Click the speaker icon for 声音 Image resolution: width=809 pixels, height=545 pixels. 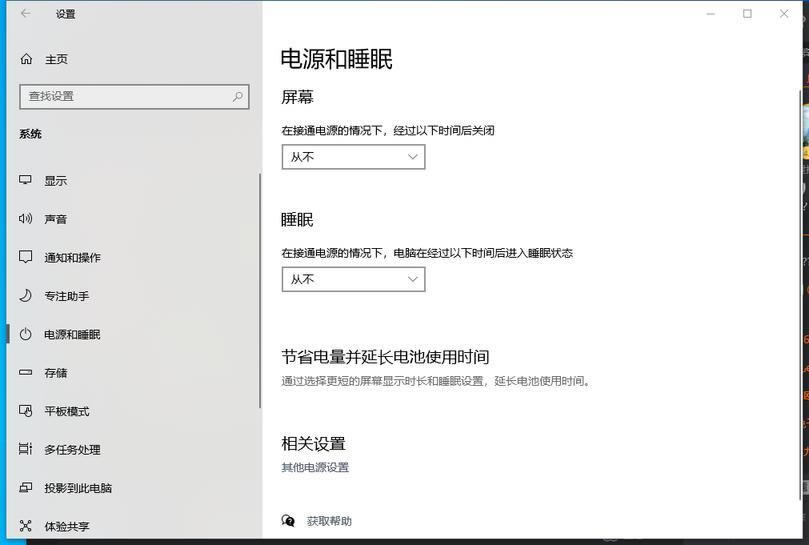[x=25, y=218]
